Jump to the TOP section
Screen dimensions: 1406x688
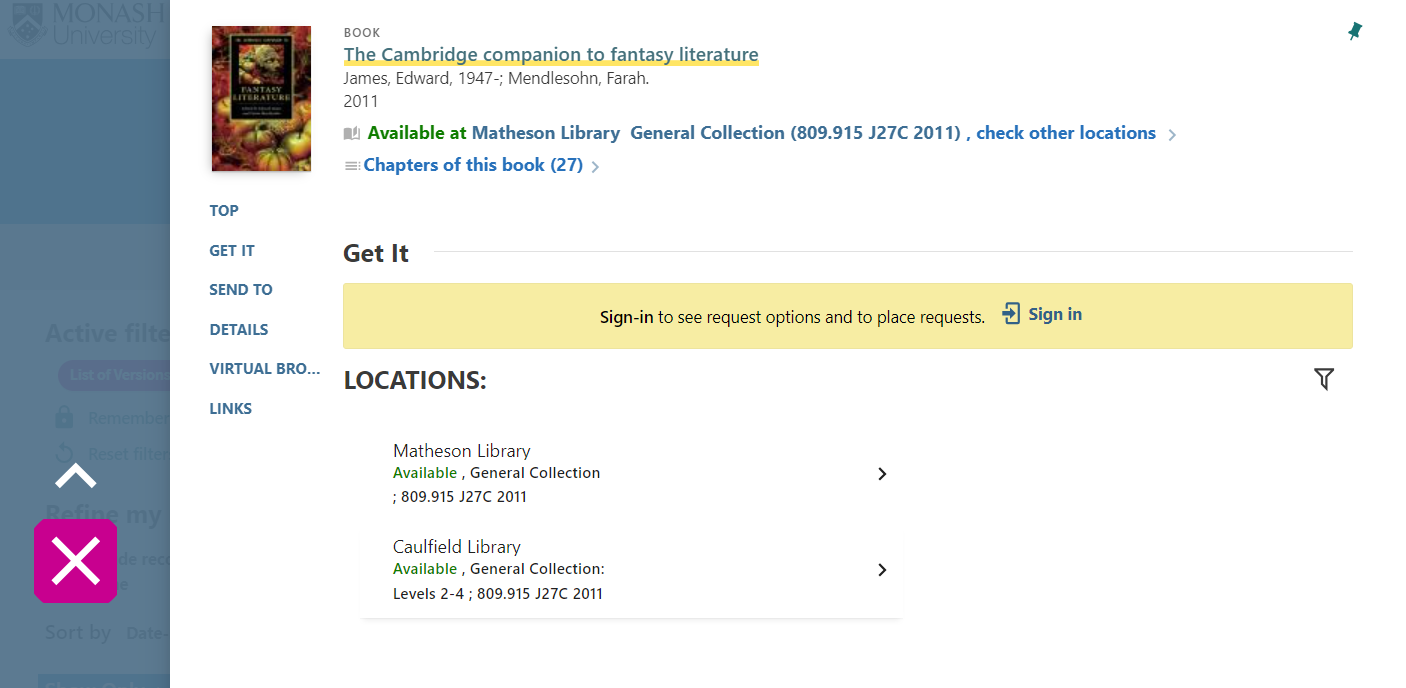coord(224,211)
